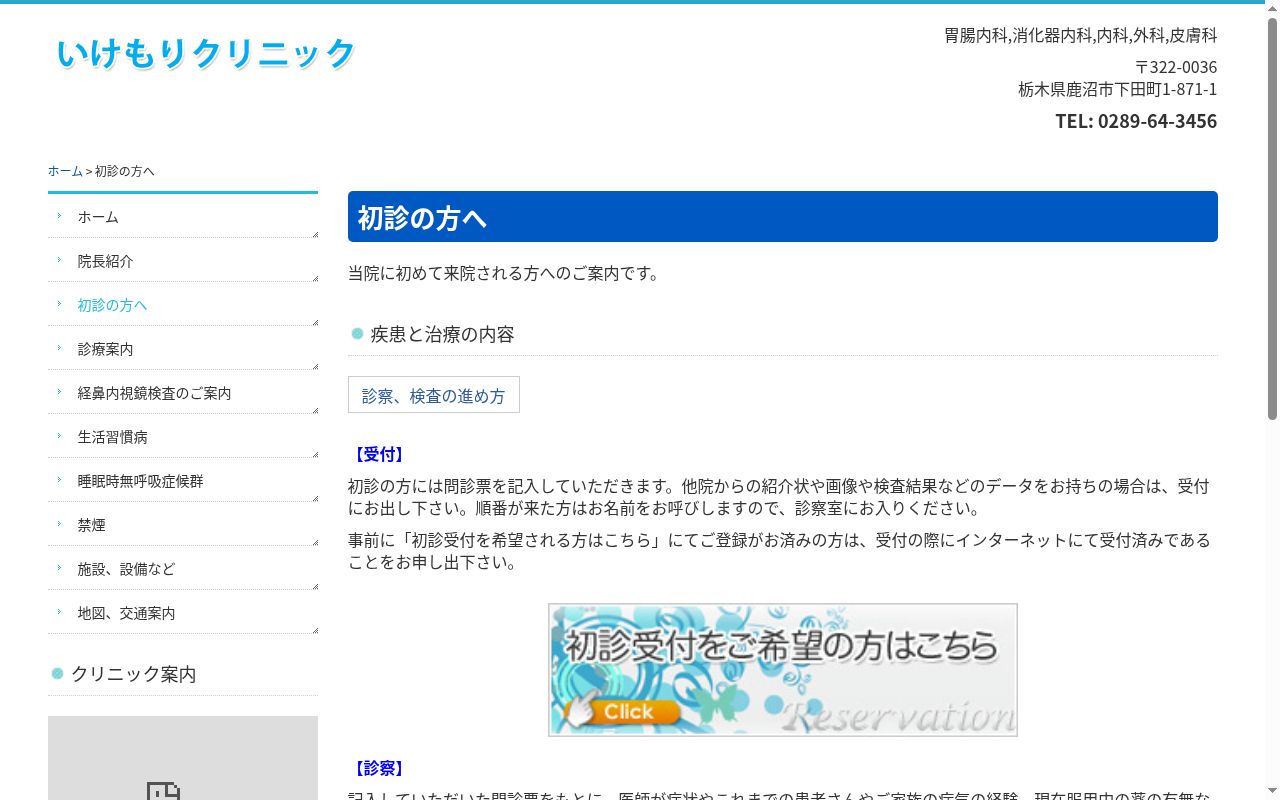Click the 診察、検査の進め方 button

click(434, 395)
